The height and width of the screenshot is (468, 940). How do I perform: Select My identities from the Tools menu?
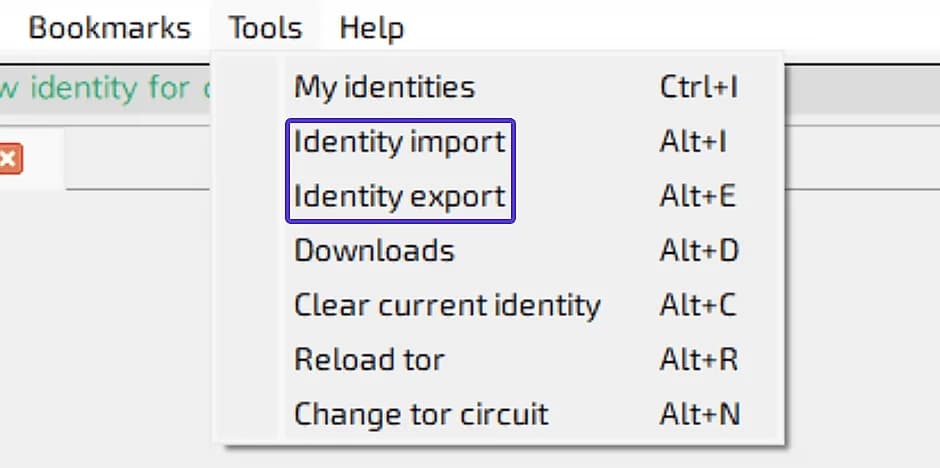[384, 87]
